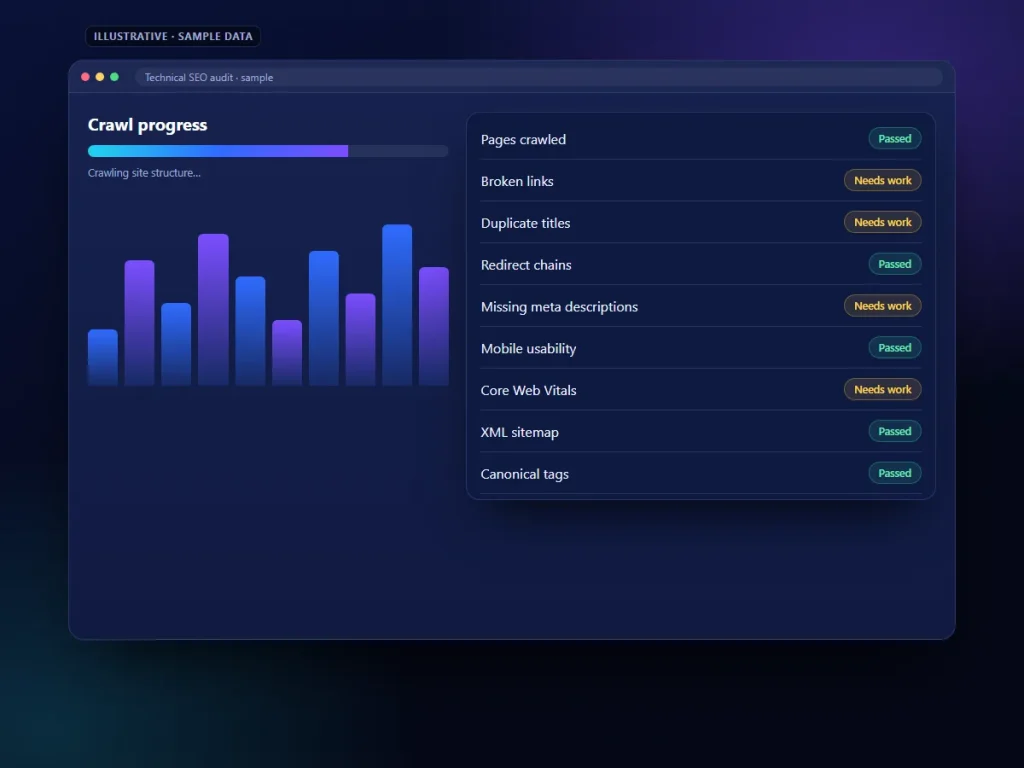Click Needs work badge for Duplicate titles
This screenshot has width=1024, height=768.
tap(882, 222)
